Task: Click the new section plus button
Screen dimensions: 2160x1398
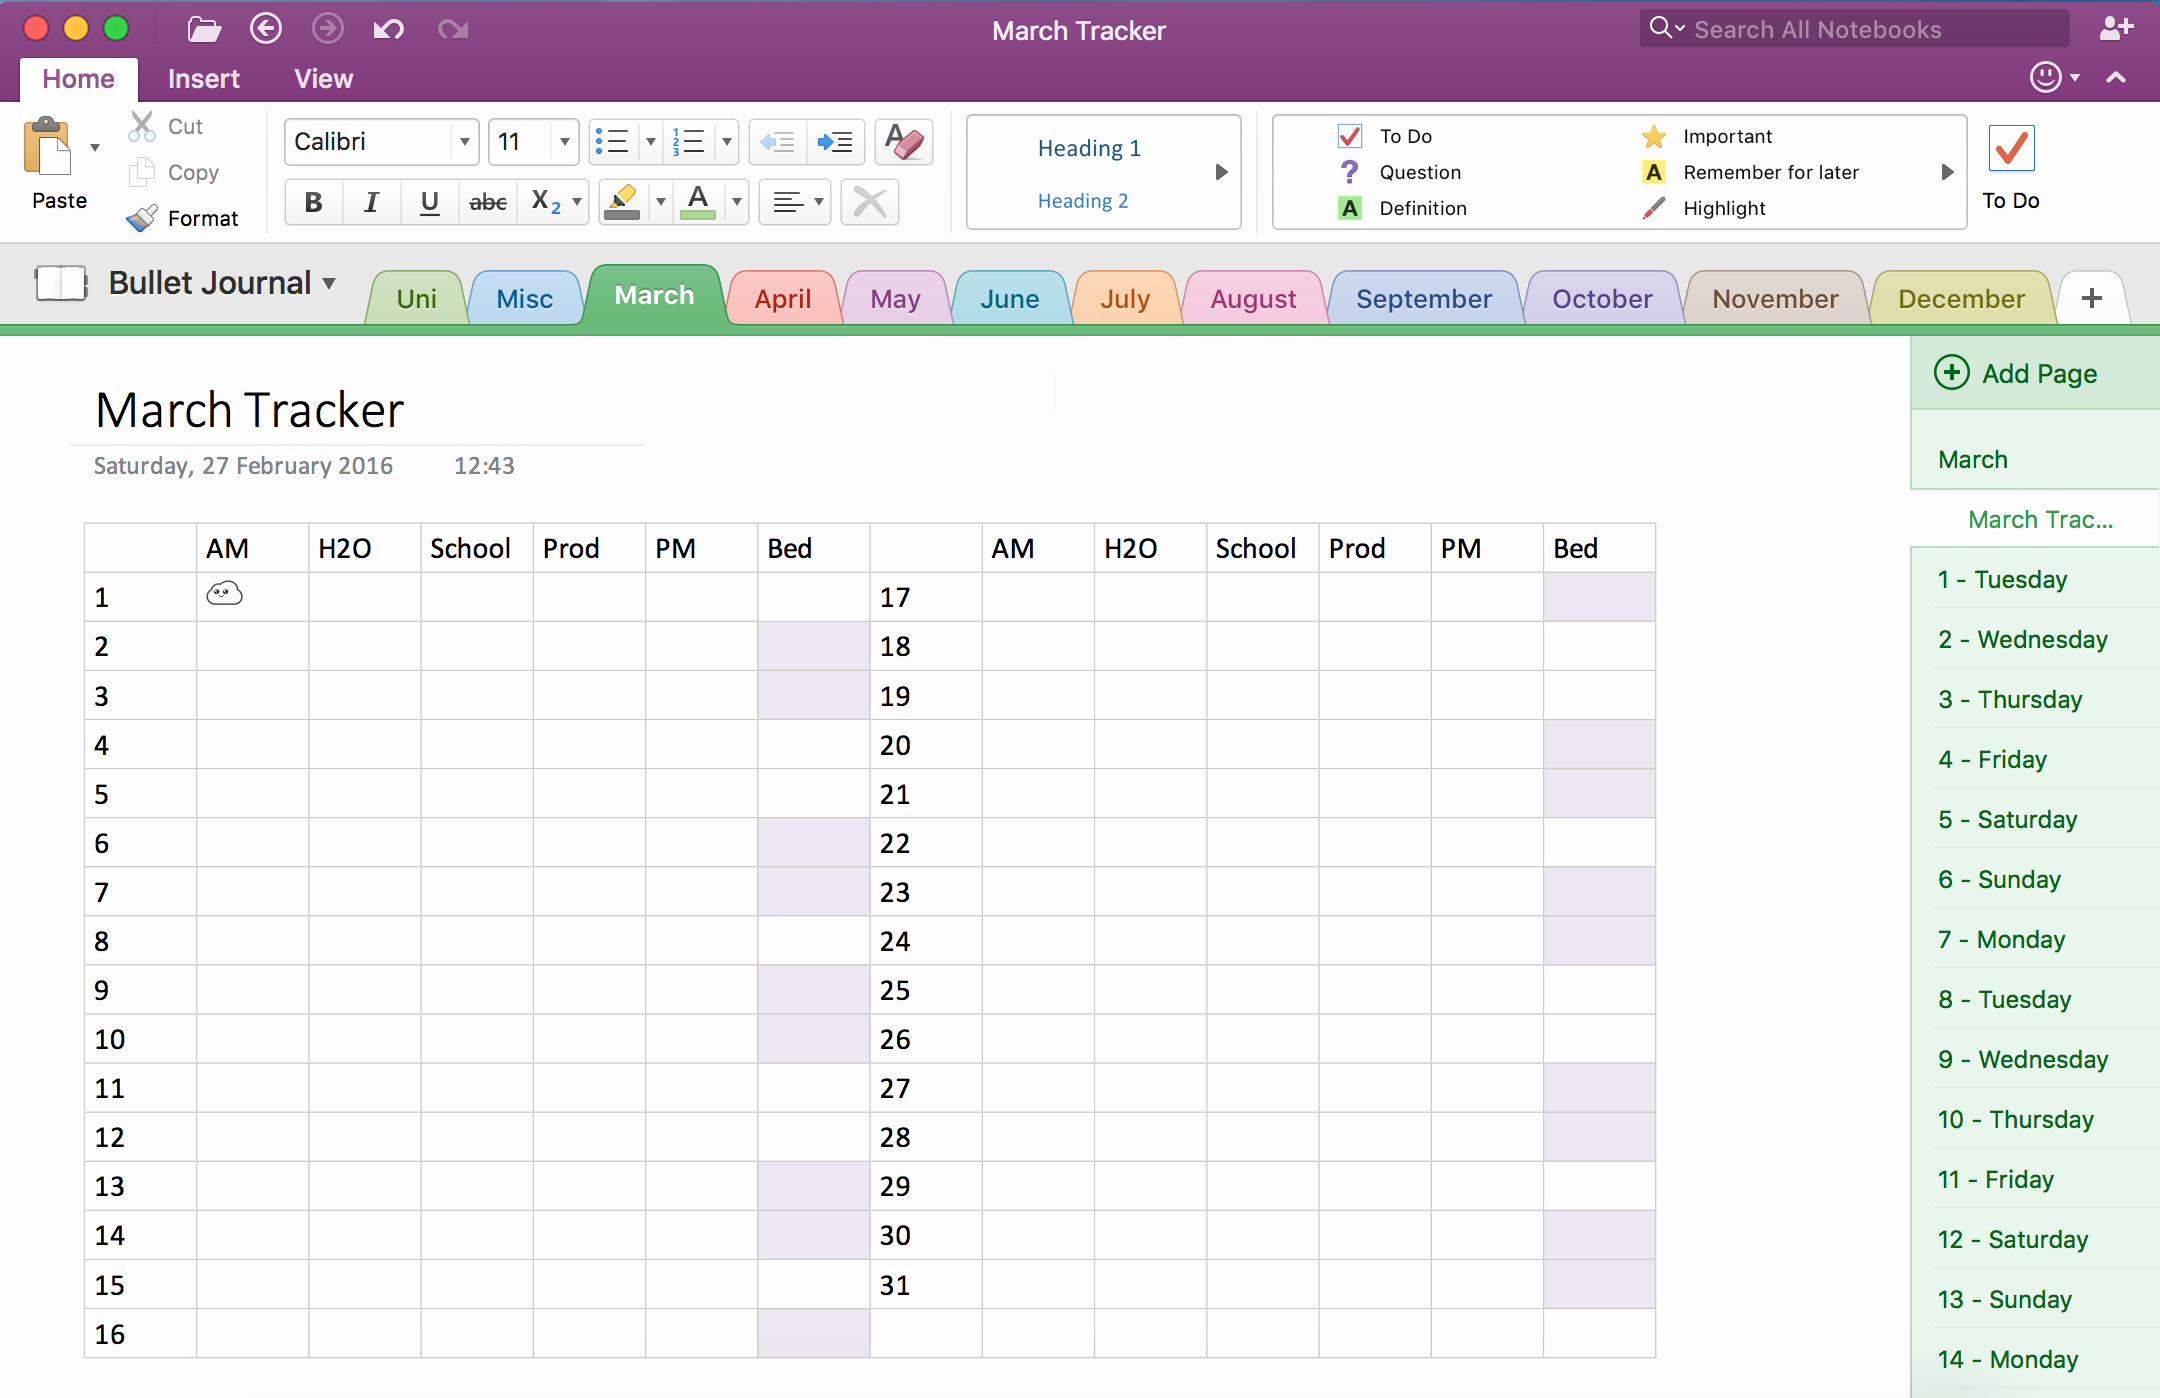Action: 2091,298
